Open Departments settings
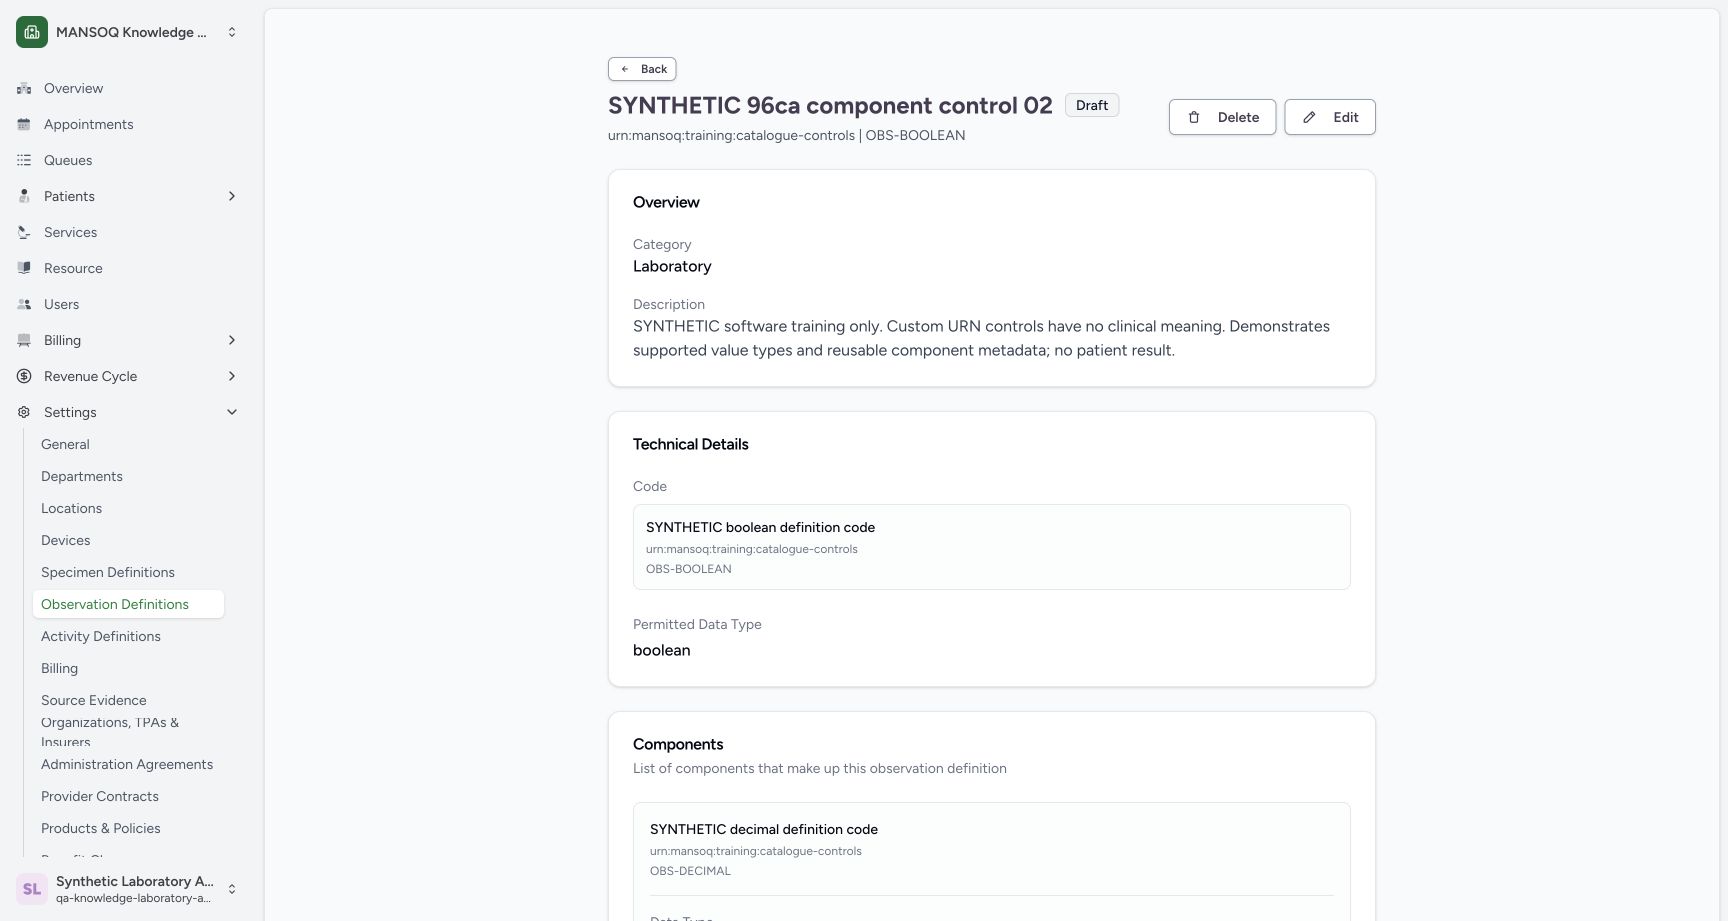 point(128,476)
